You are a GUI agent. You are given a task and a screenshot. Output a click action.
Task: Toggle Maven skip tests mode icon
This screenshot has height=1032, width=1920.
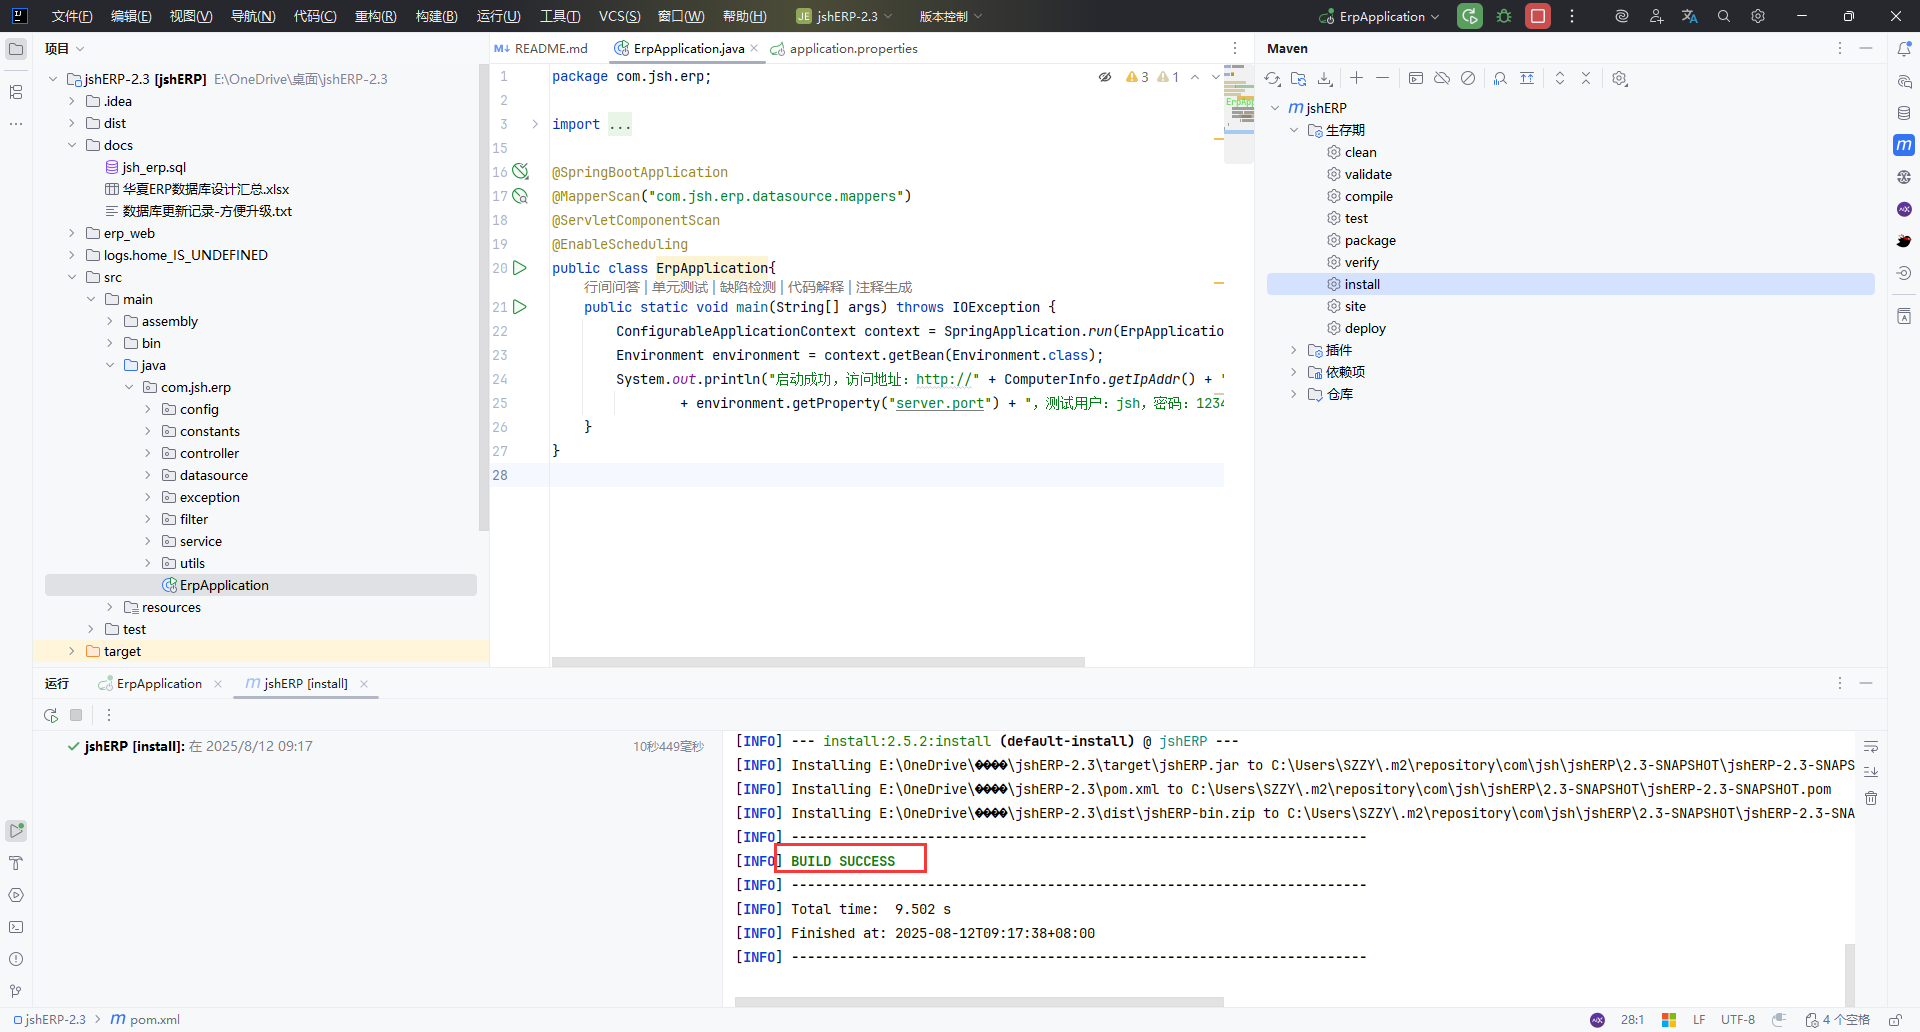tap(1468, 79)
